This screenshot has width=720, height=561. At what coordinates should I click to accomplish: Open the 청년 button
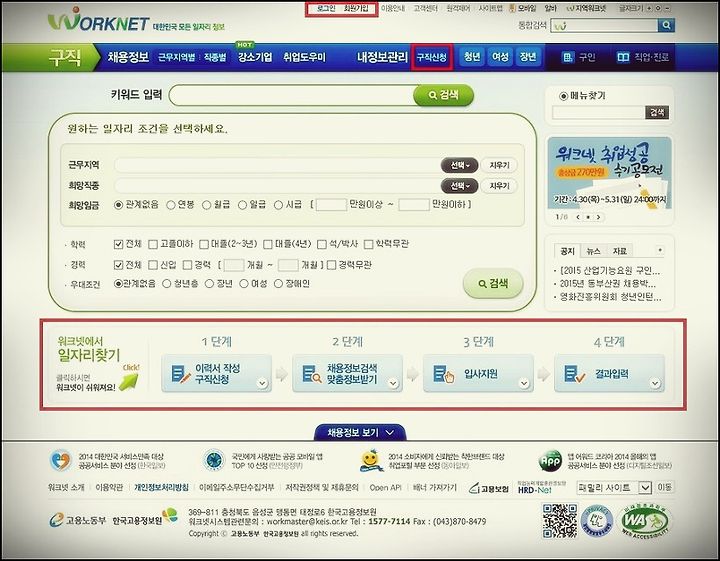472,57
